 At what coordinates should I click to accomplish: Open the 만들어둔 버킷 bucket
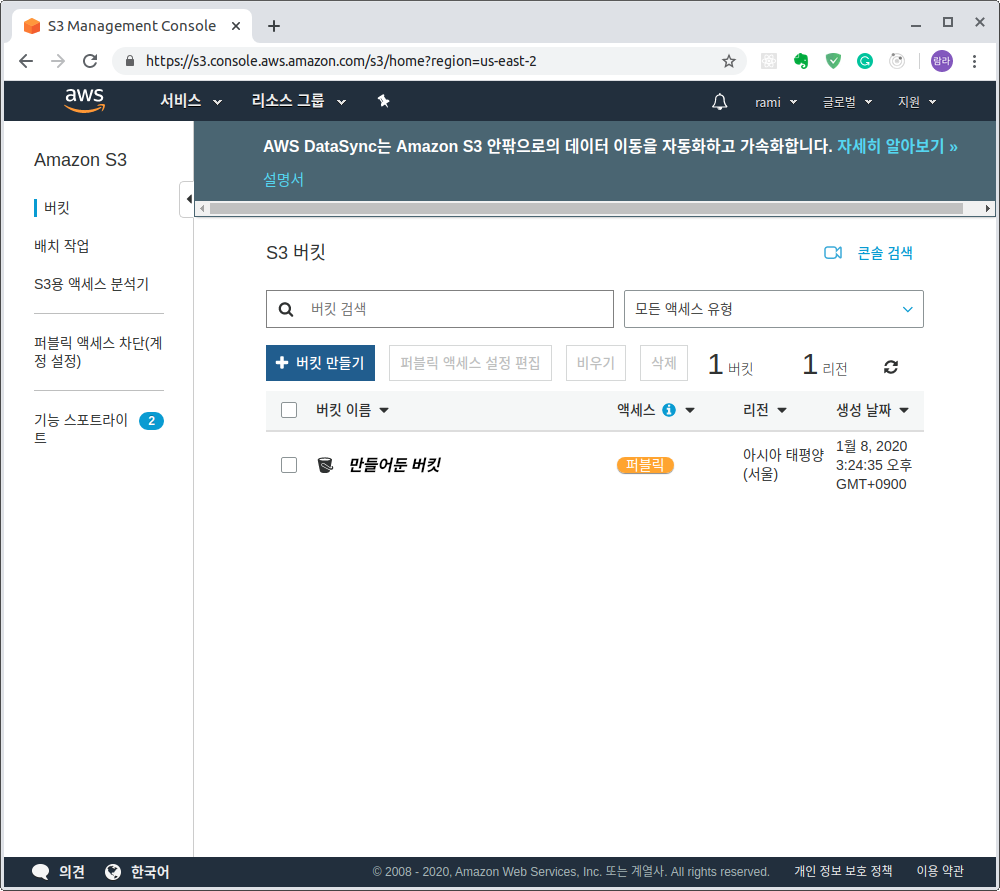394,465
